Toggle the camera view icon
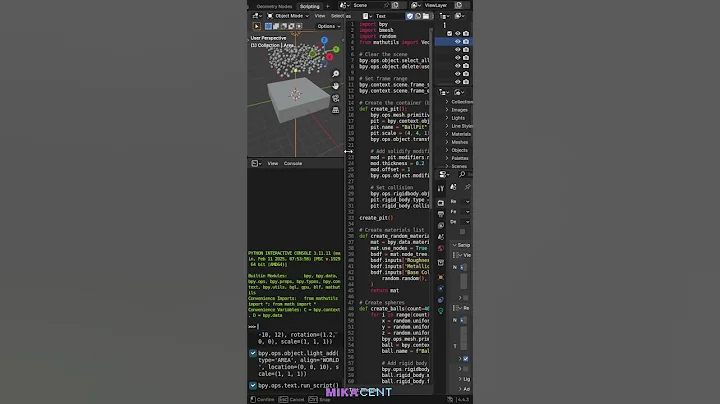Screen dimensions: 720x404 point(336,98)
